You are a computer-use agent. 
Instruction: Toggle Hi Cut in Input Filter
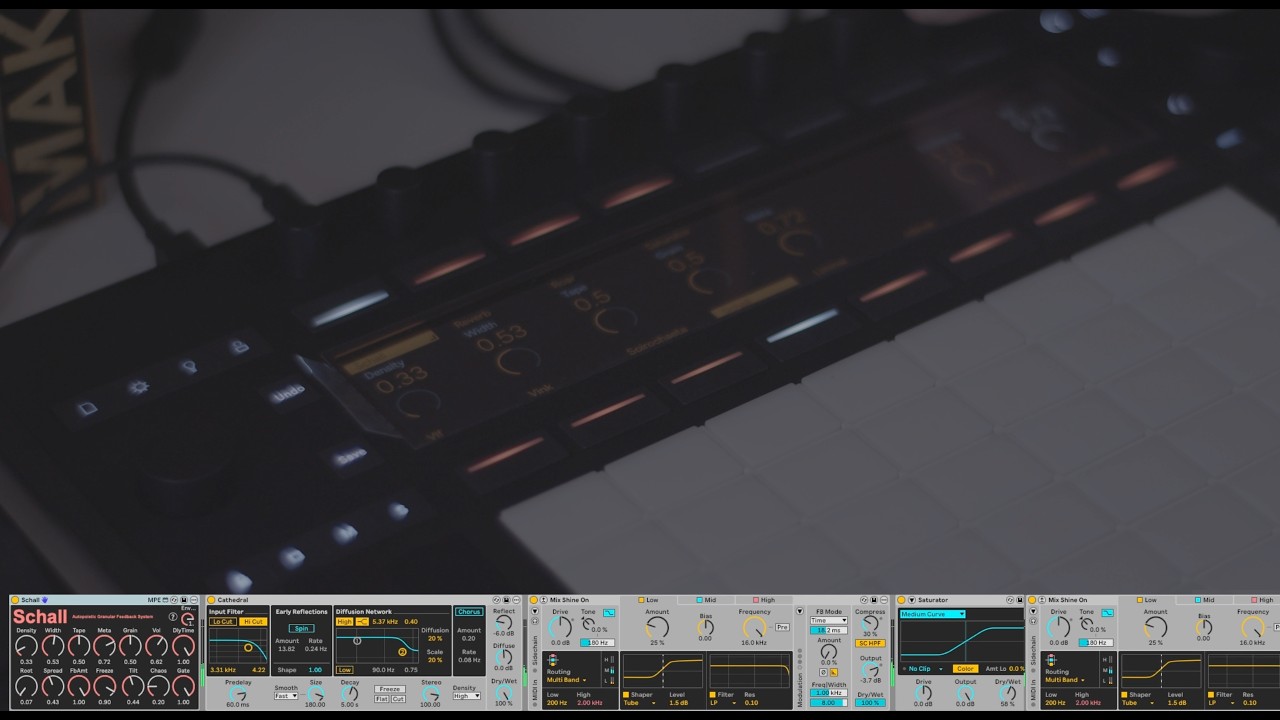(253, 621)
